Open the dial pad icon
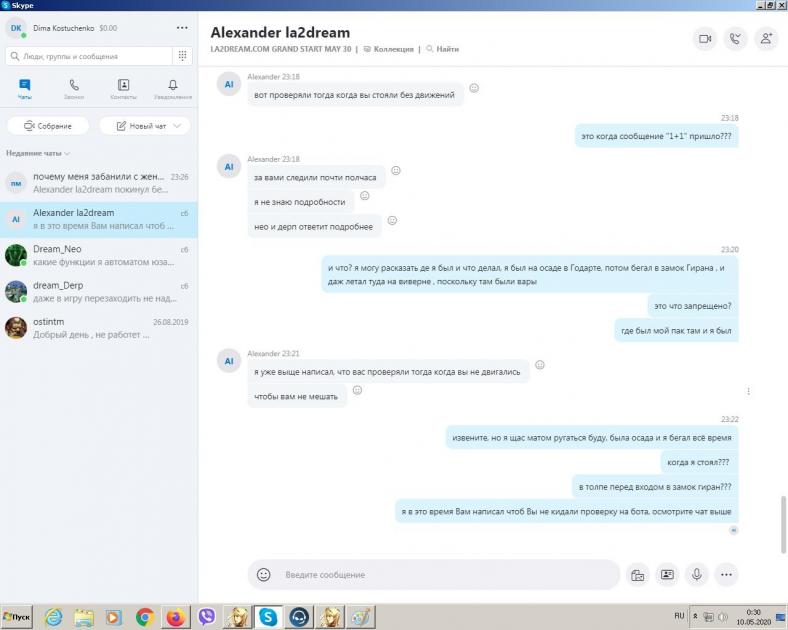The width and height of the screenshot is (788, 630). tap(183, 56)
